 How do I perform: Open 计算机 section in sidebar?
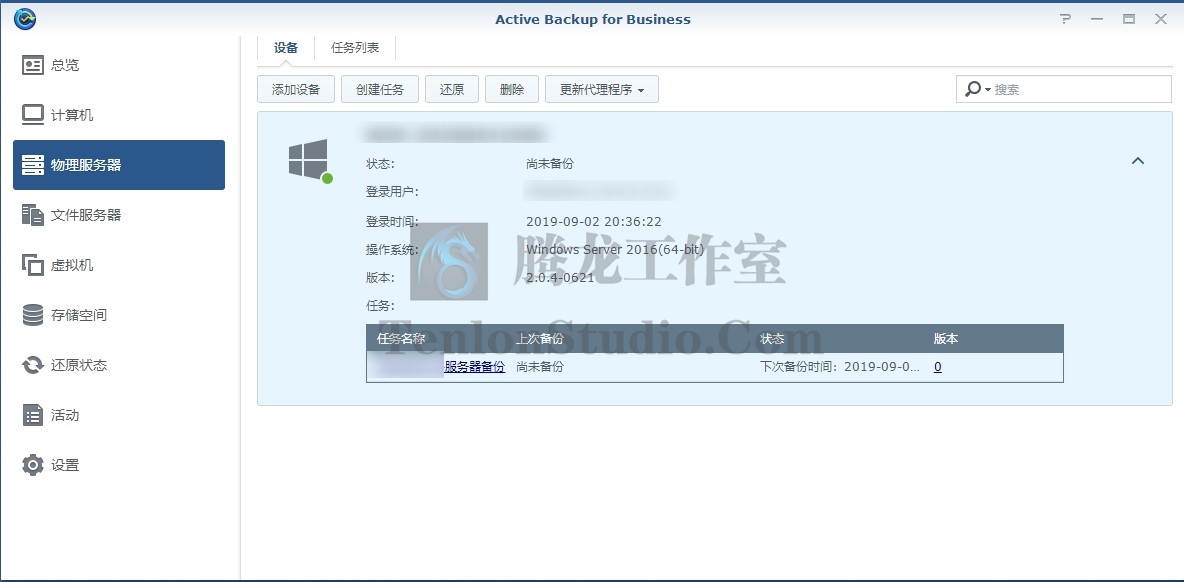coord(72,115)
